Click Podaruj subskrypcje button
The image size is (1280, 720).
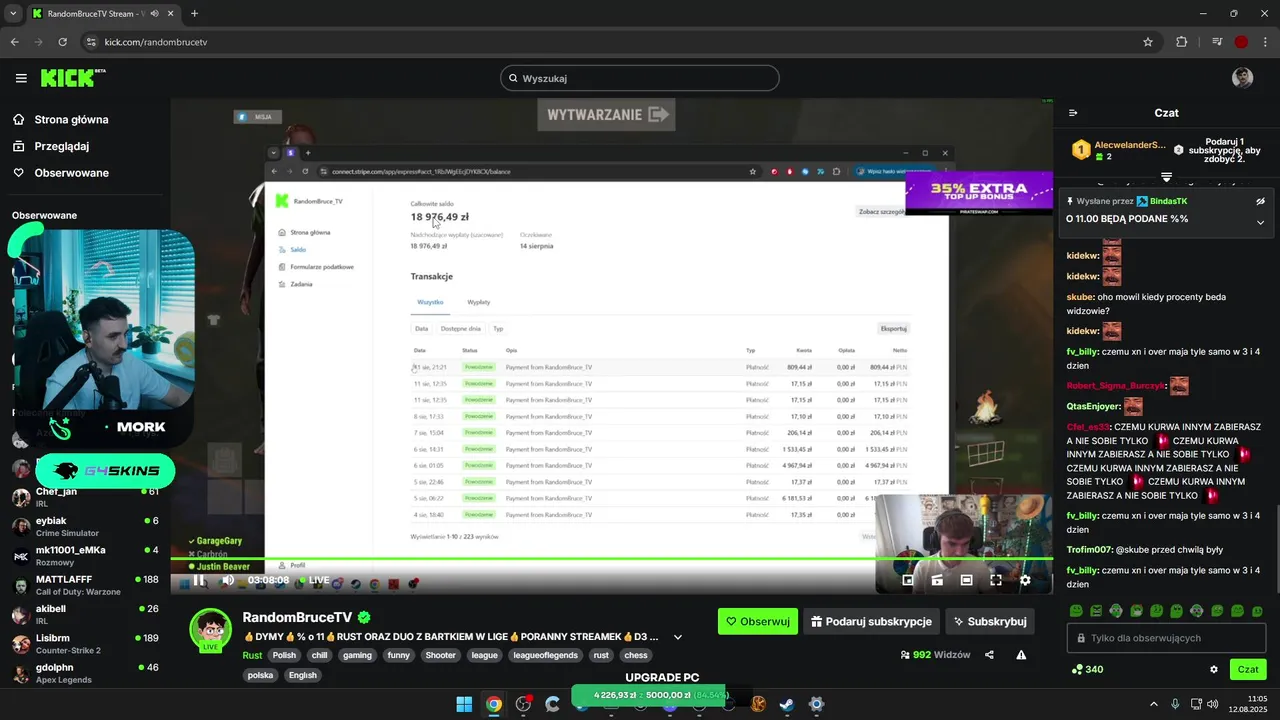coord(871,621)
